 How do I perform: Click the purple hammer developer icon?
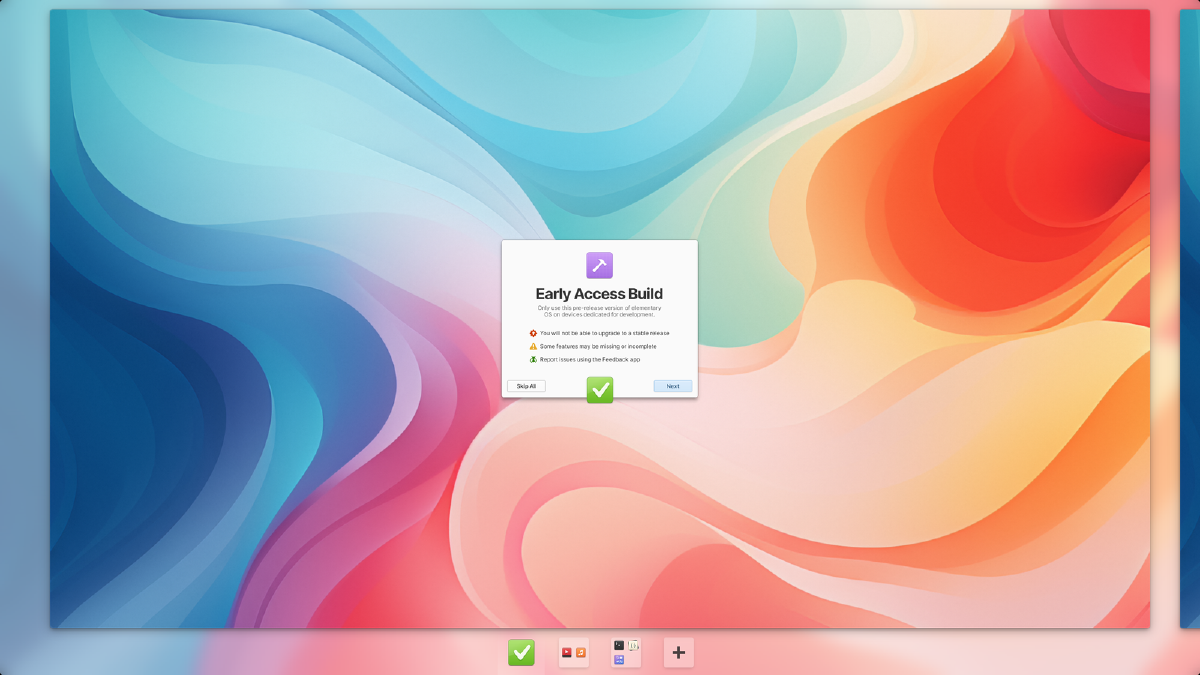(600, 266)
